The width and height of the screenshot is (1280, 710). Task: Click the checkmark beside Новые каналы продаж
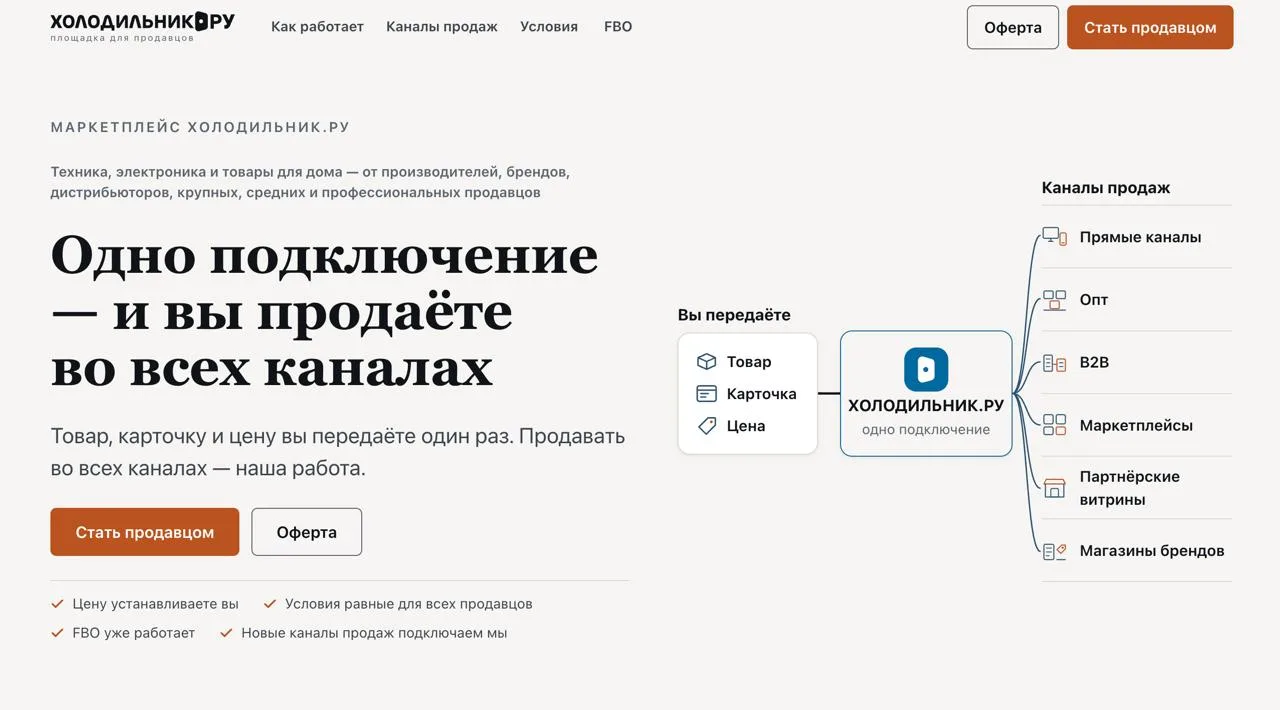click(226, 633)
